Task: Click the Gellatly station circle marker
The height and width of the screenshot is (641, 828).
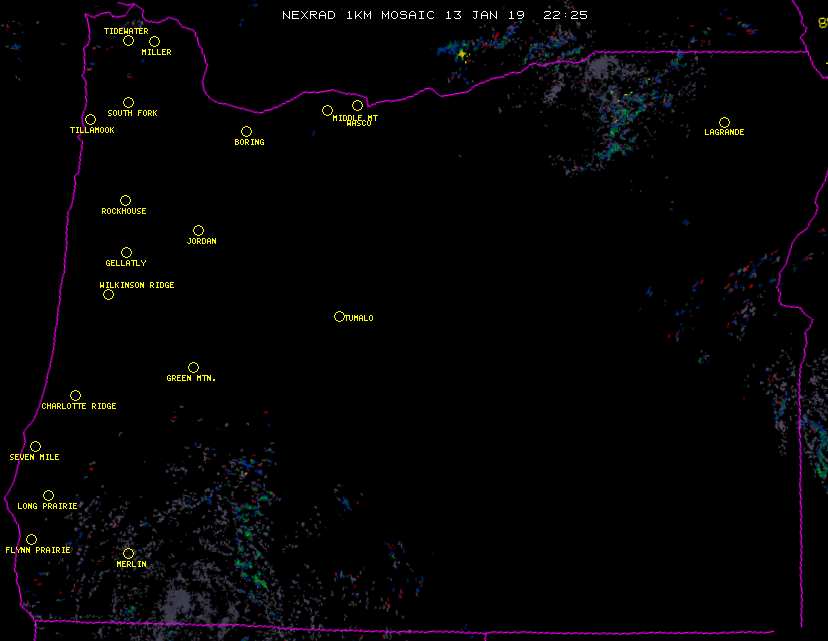Action: pos(126,252)
